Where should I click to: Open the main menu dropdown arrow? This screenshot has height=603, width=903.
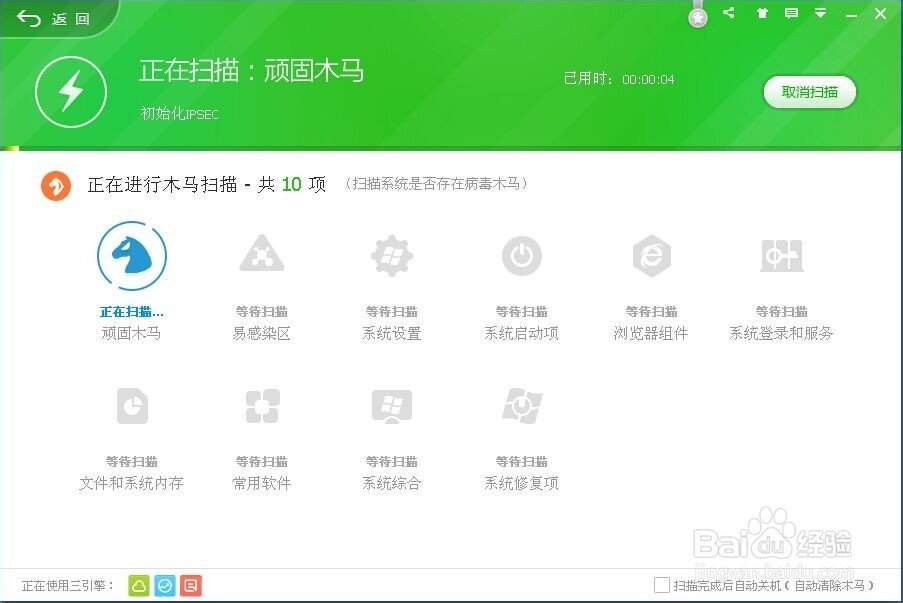[x=821, y=13]
